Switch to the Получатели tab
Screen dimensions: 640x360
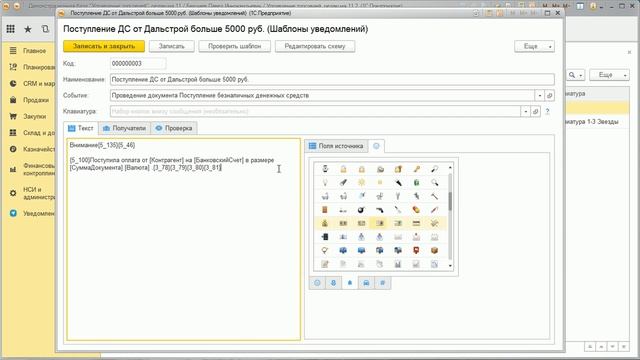click(124, 128)
